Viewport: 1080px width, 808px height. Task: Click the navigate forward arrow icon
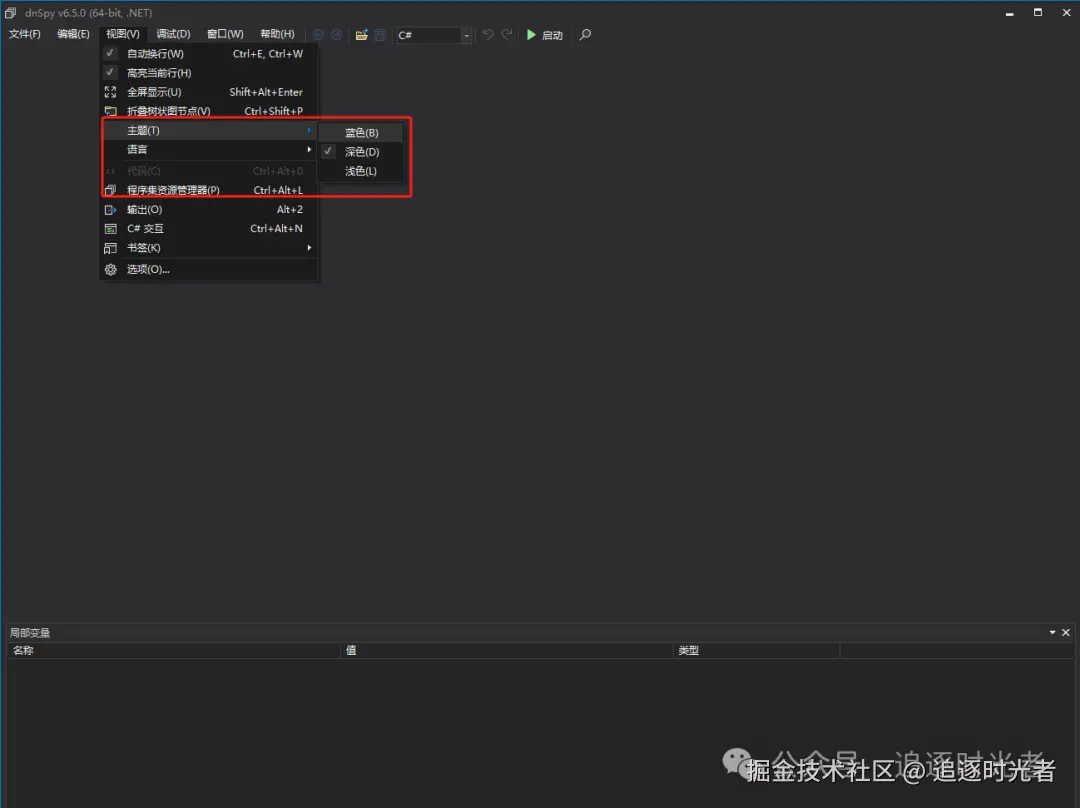pyautogui.click(x=336, y=34)
